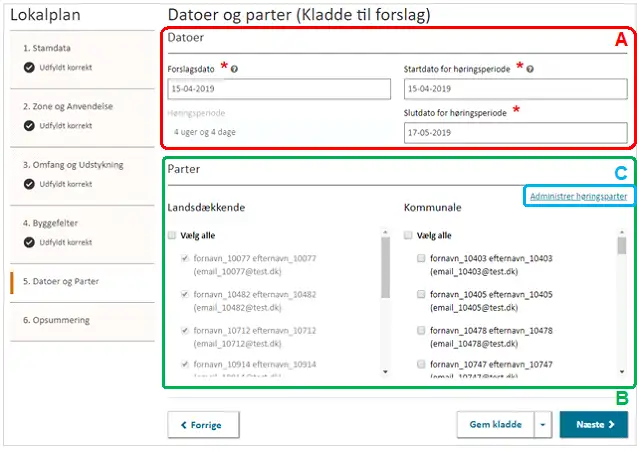Click Næste button
The height and width of the screenshot is (460, 637).
(x=593, y=425)
